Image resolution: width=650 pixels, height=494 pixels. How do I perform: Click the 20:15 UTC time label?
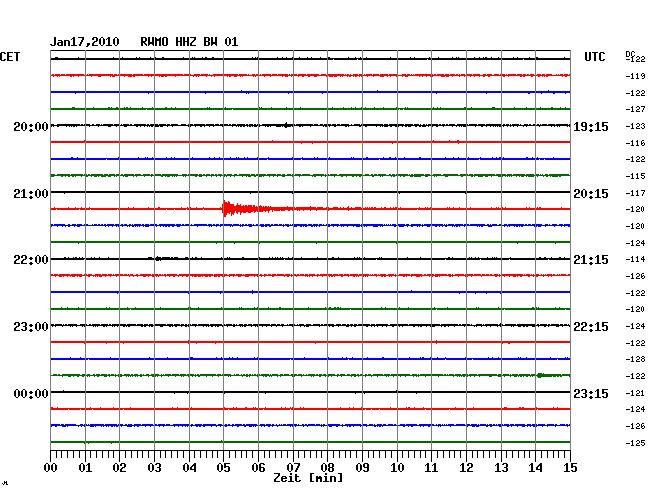tap(591, 194)
